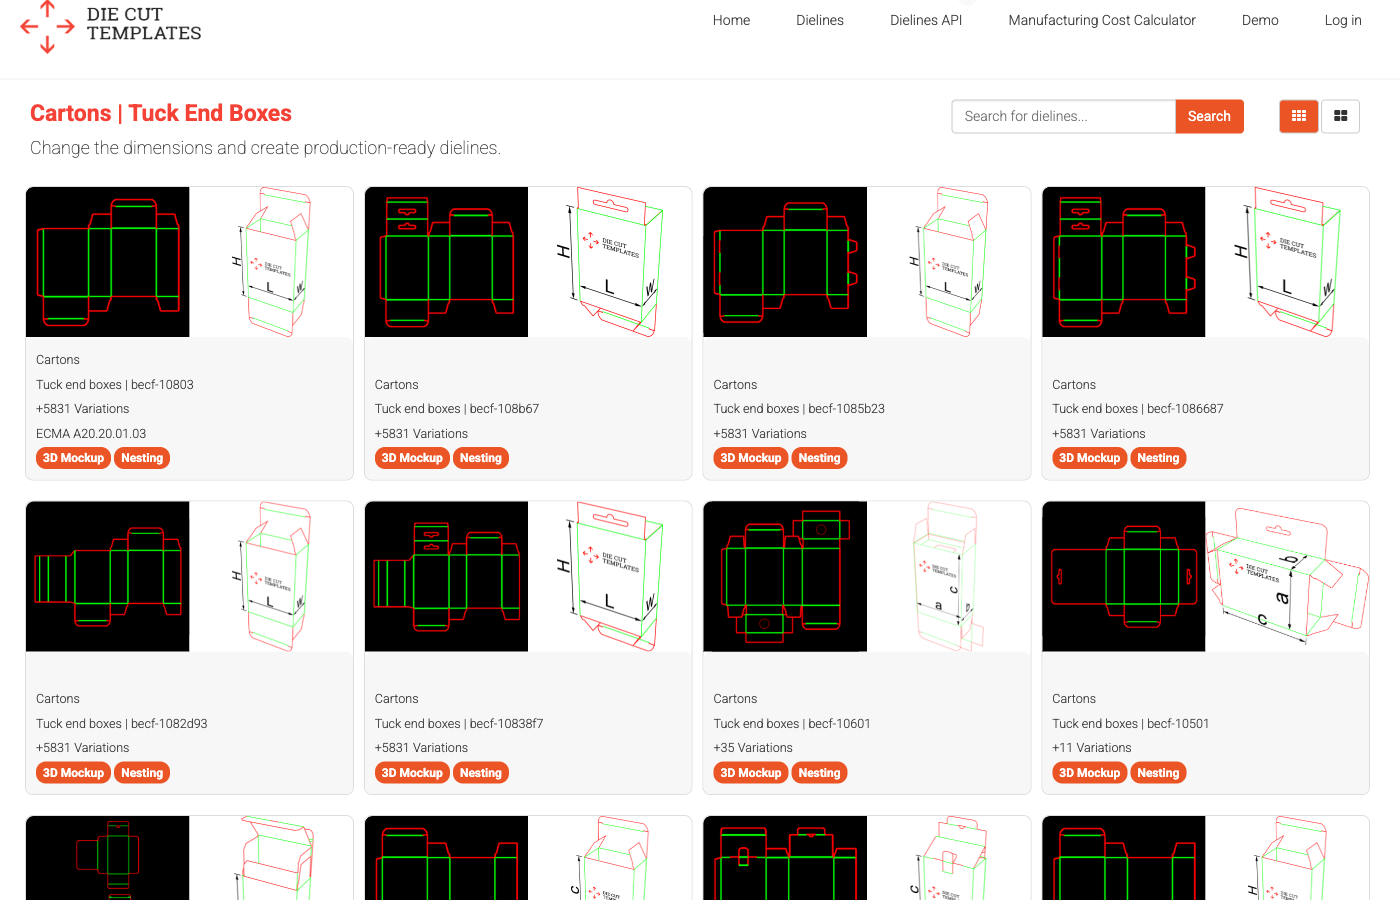Open becf-1086687 flat dieline thumbnail
Image resolution: width=1400 pixels, height=900 pixels.
(1124, 262)
